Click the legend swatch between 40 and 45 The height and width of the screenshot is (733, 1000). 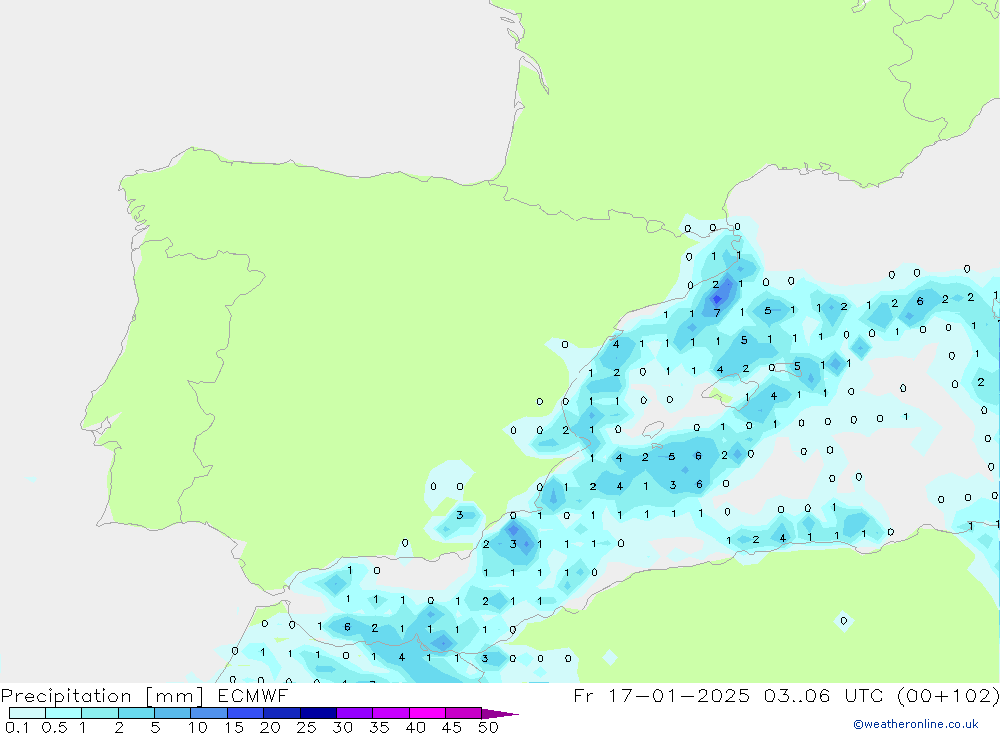[427, 713]
